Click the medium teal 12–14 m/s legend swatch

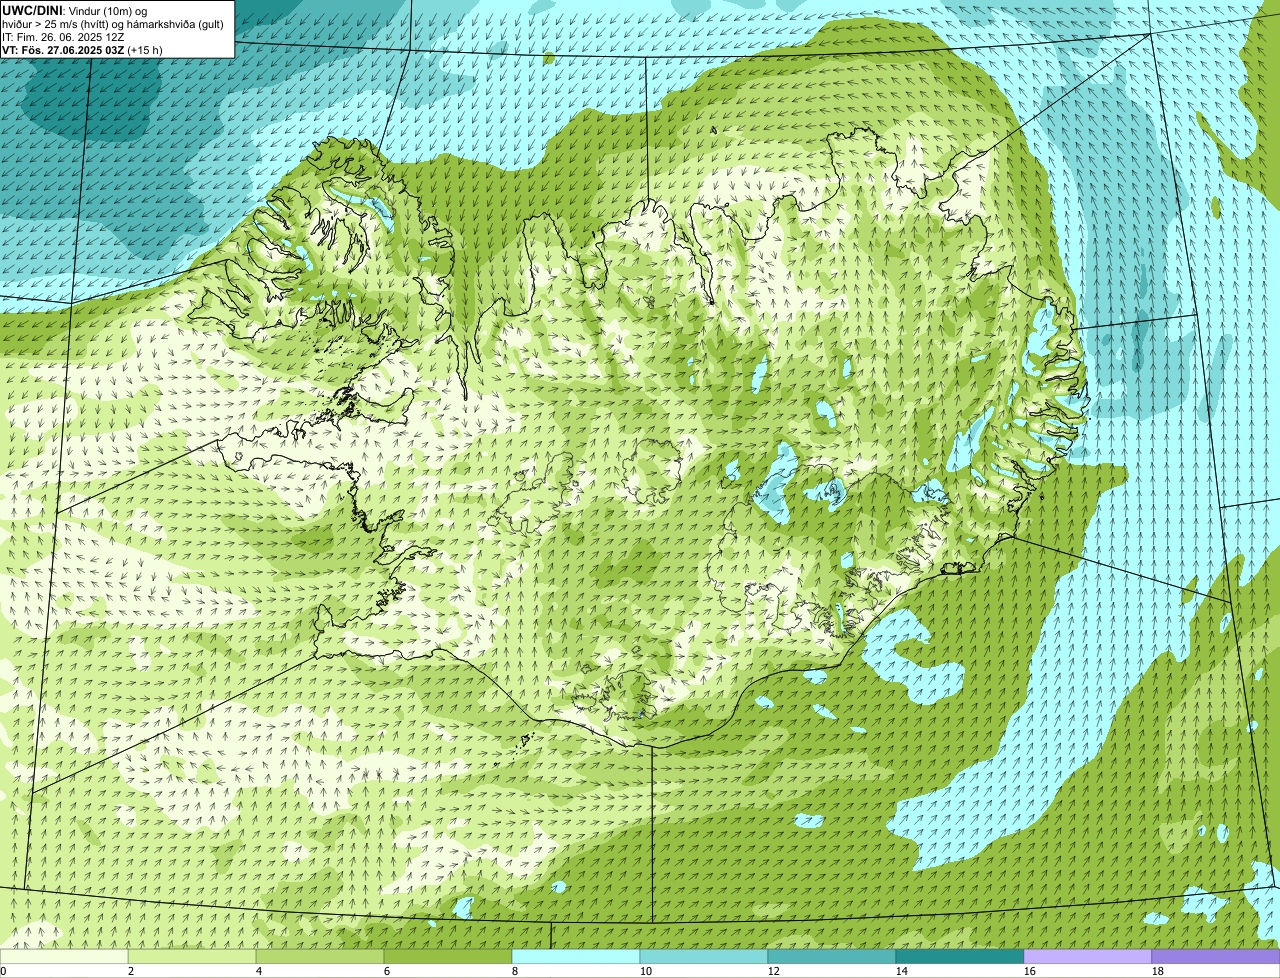832,956
